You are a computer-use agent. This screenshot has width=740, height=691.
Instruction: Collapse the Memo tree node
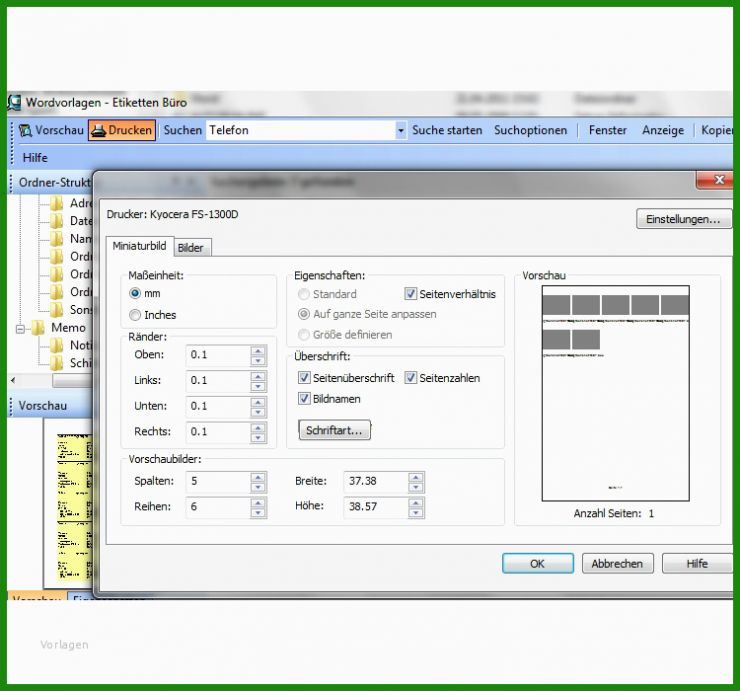(20, 329)
